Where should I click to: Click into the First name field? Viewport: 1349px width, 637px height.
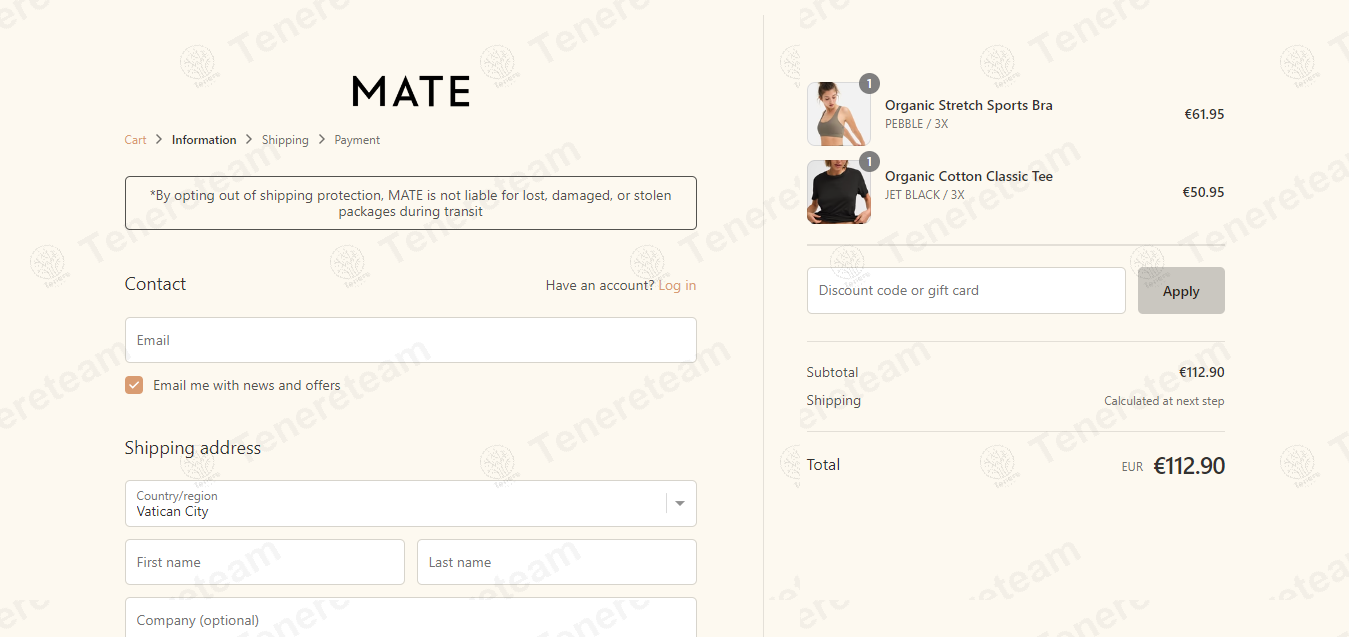(264, 562)
